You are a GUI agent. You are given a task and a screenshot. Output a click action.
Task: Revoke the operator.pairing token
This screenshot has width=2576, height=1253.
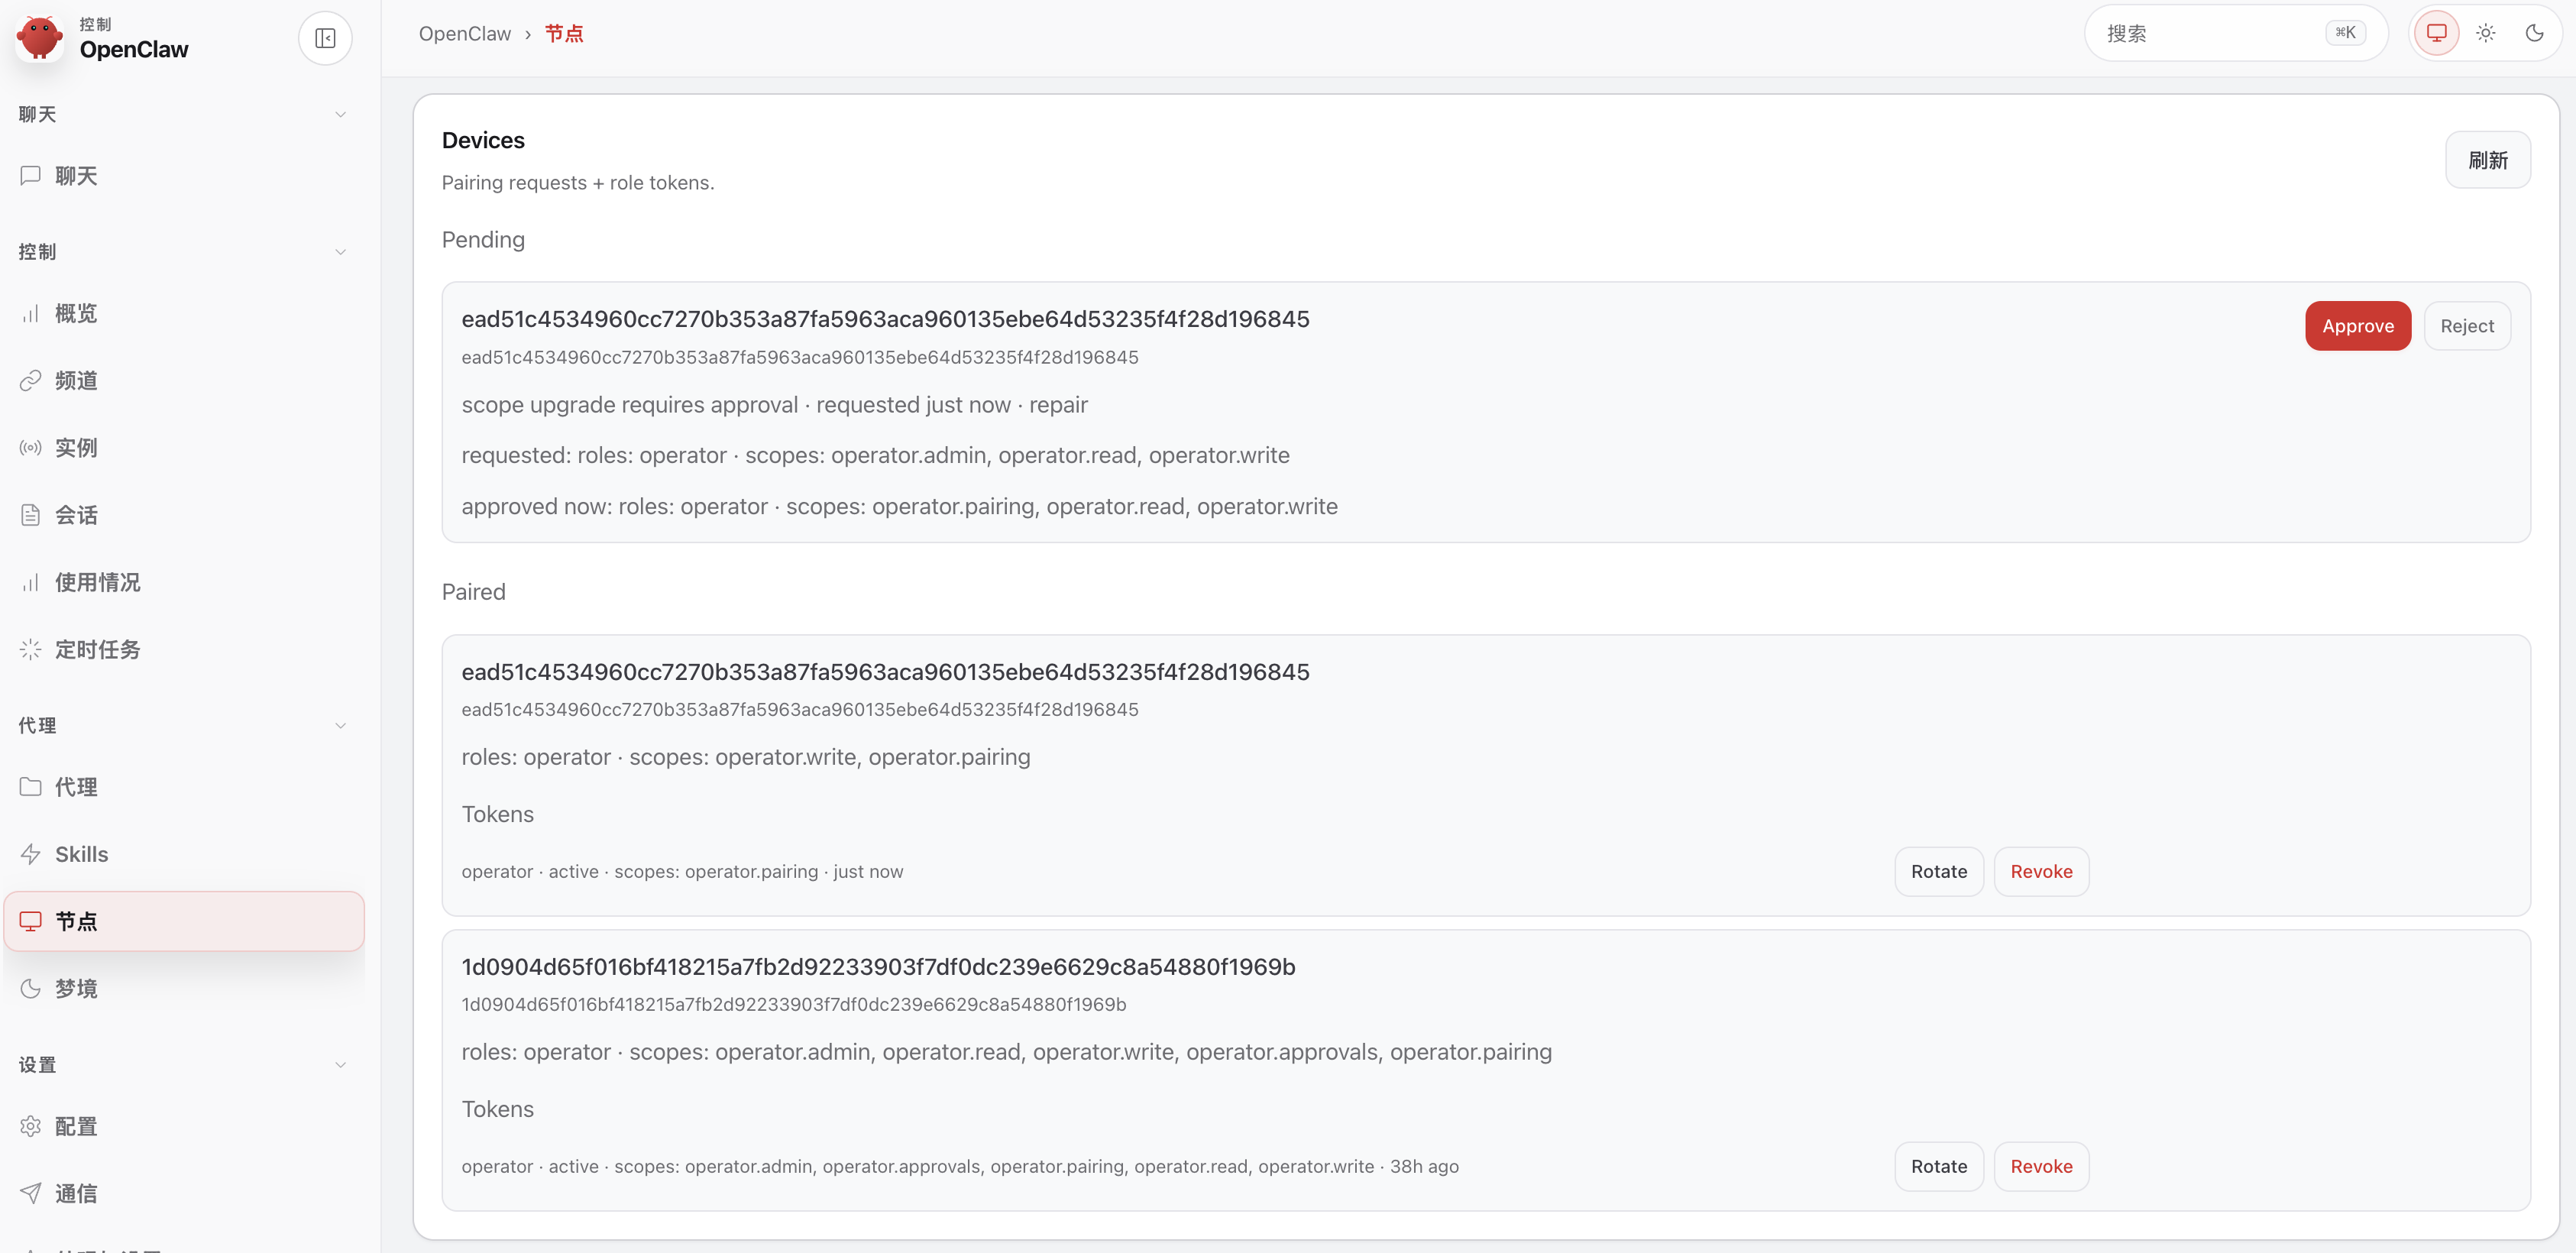pyautogui.click(x=2041, y=871)
